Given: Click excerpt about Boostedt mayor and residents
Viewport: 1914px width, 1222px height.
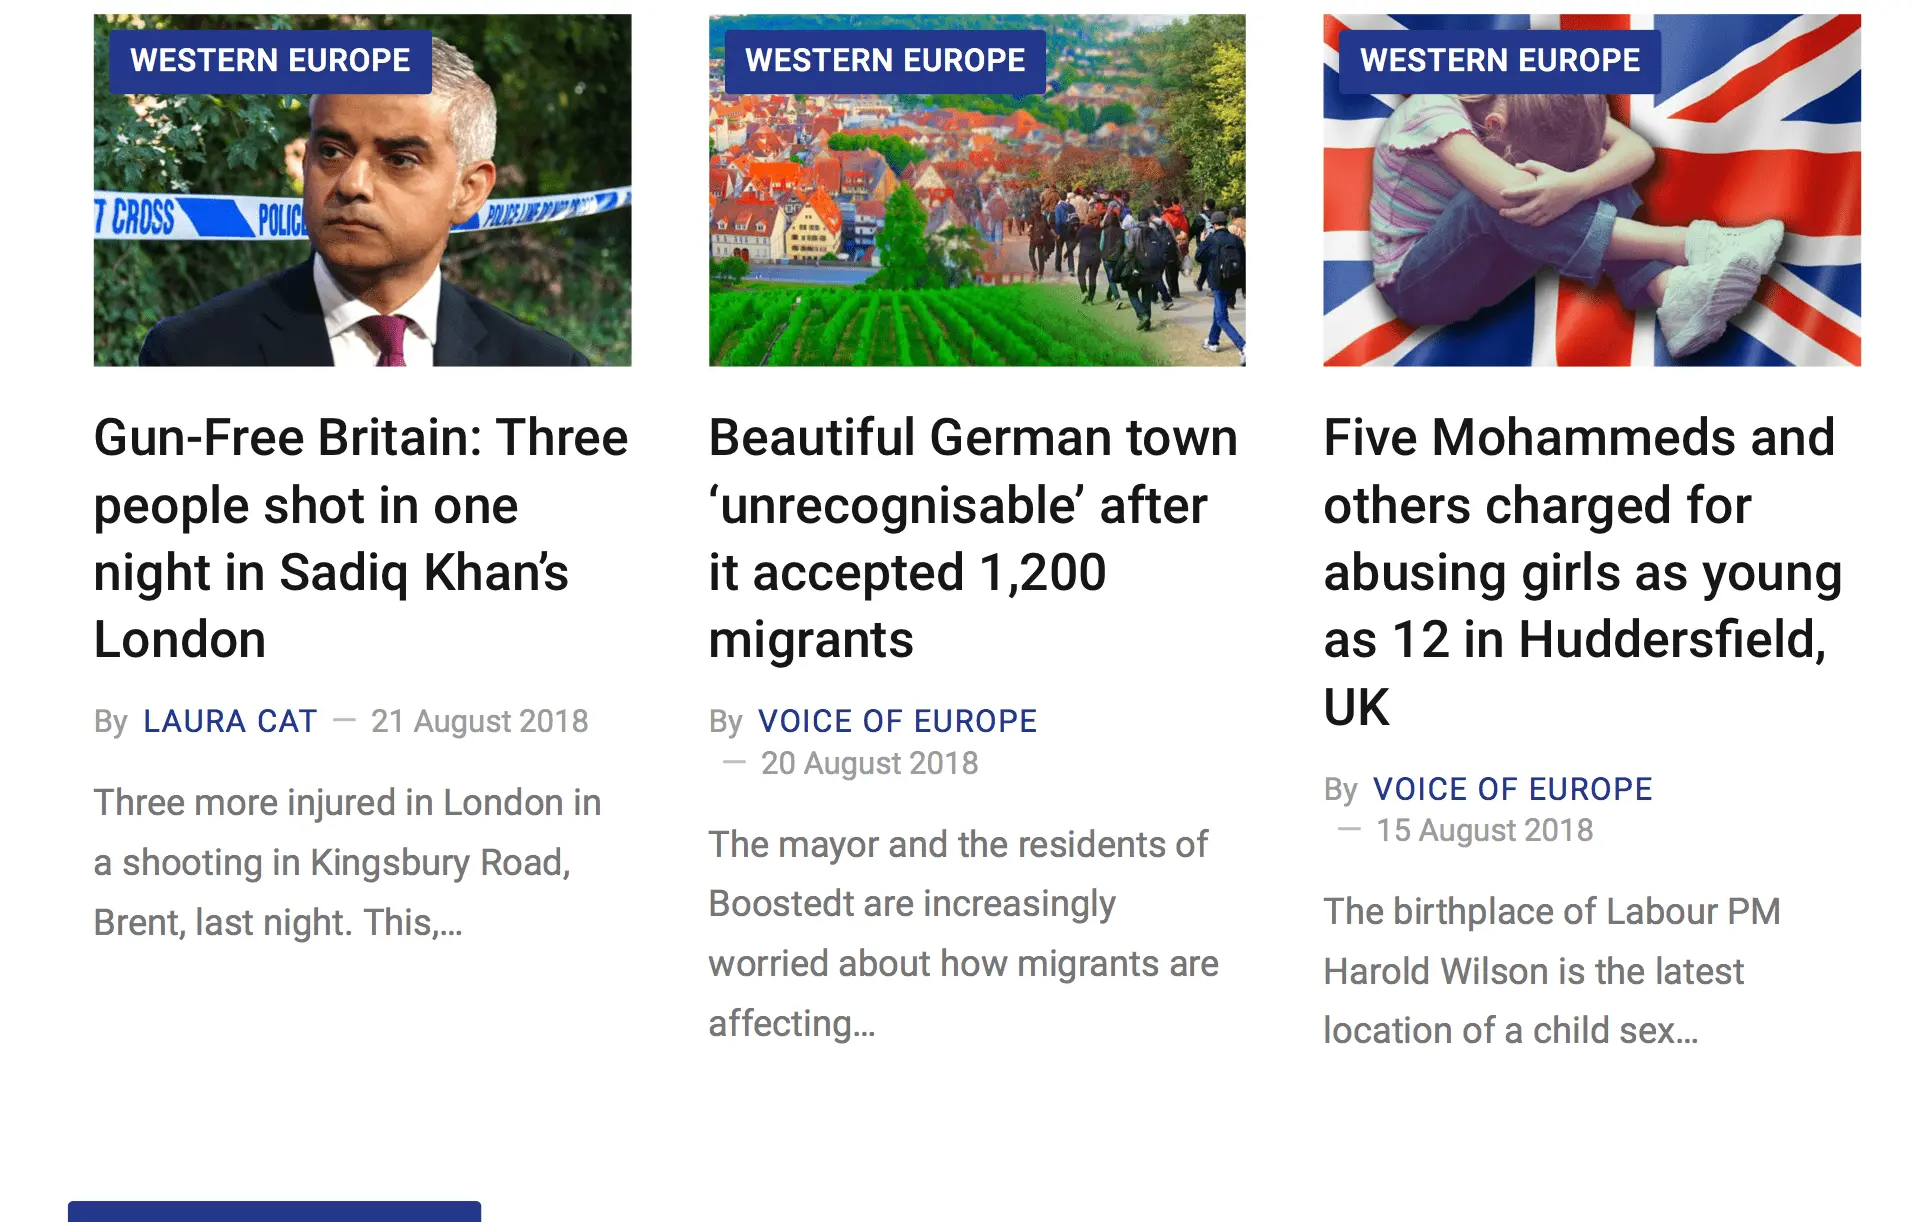Looking at the screenshot, I should pyautogui.click(x=963, y=933).
